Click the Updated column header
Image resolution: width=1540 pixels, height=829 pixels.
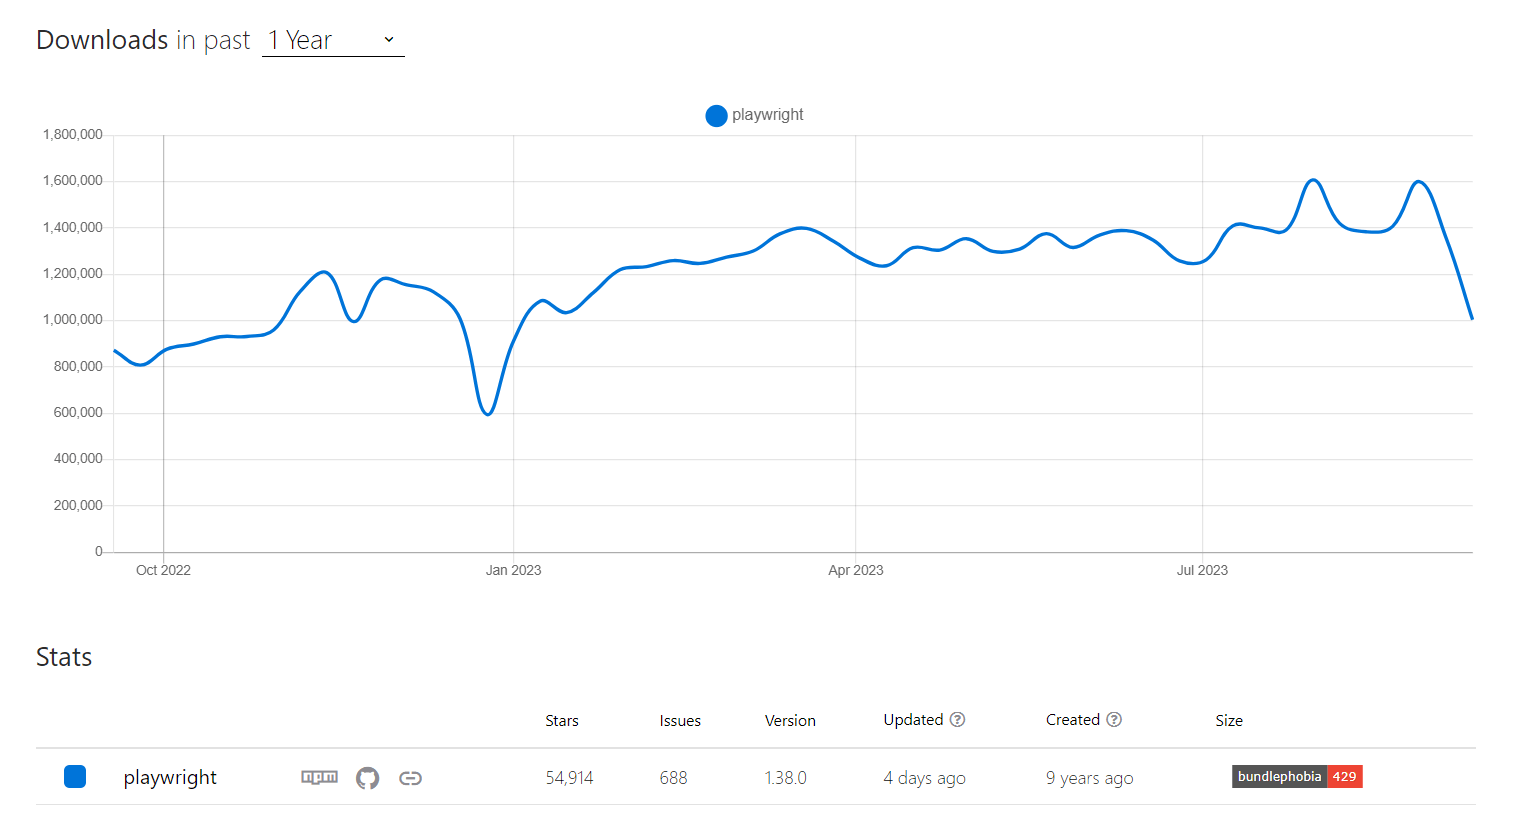pos(913,720)
